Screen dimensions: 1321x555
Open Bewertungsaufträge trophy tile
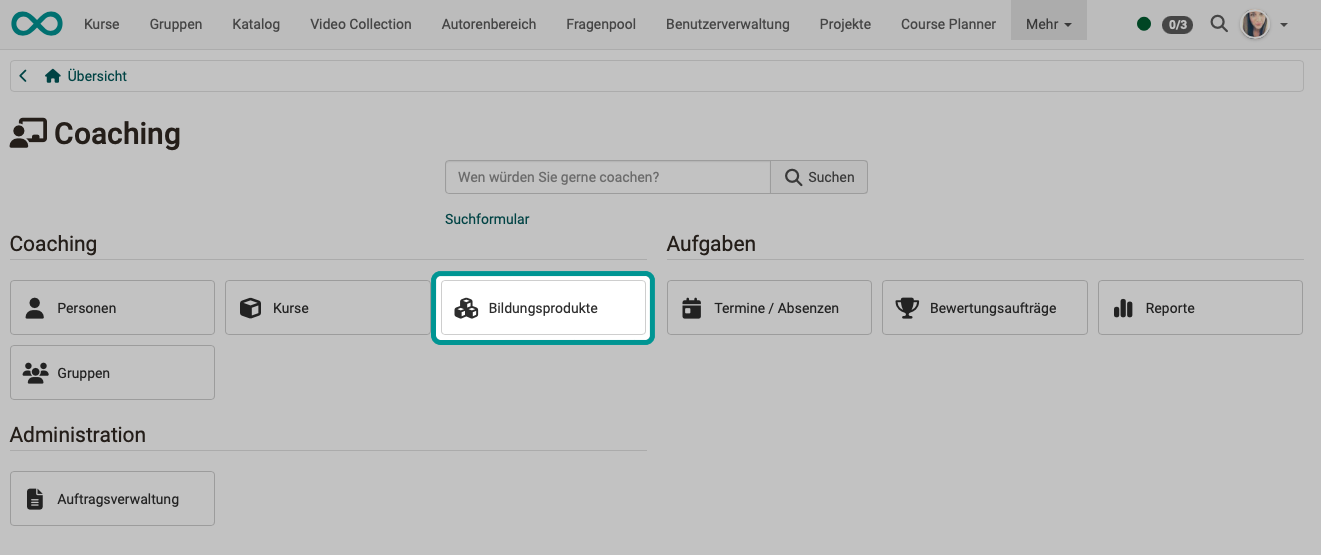click(x=984, y=308)
